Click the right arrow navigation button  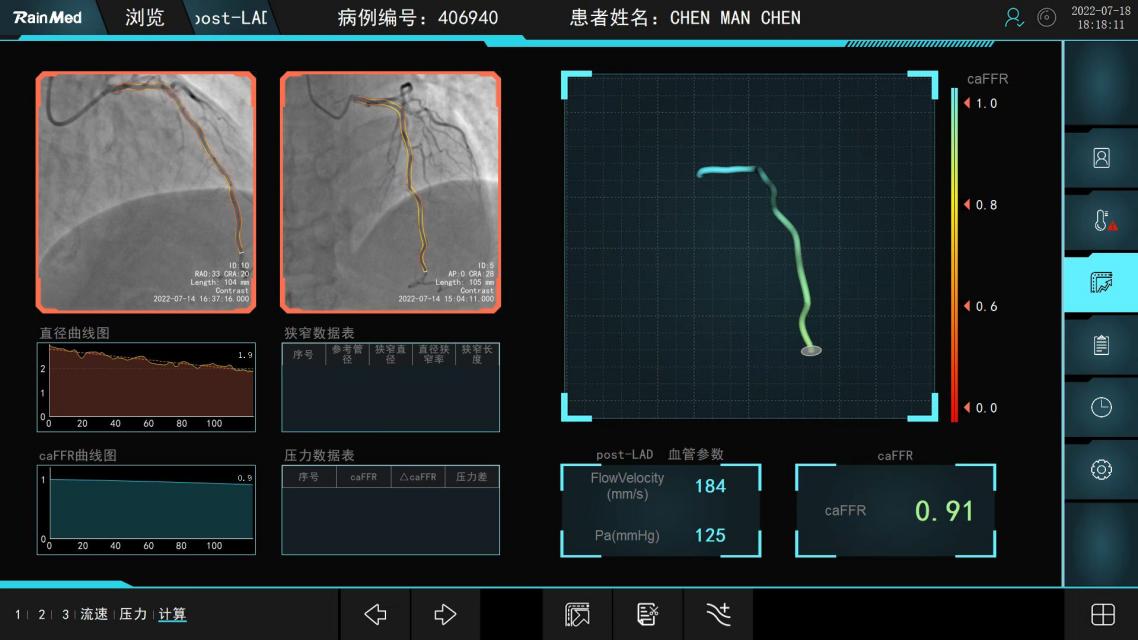coord(445,614)
